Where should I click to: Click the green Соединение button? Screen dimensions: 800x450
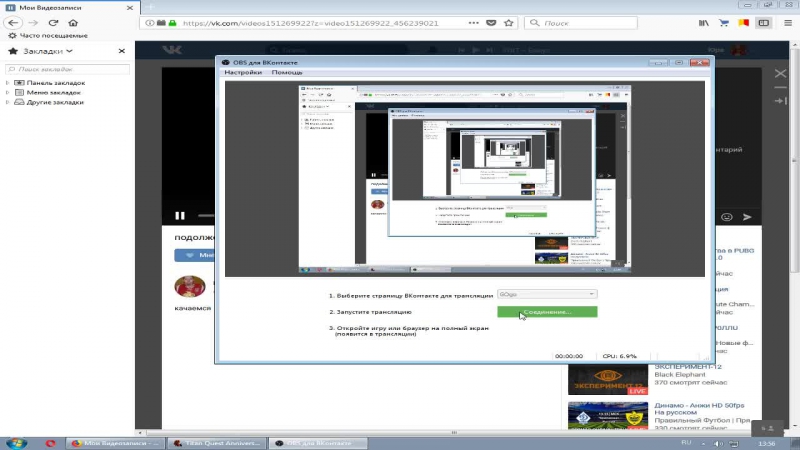click(x=547, y=312)
